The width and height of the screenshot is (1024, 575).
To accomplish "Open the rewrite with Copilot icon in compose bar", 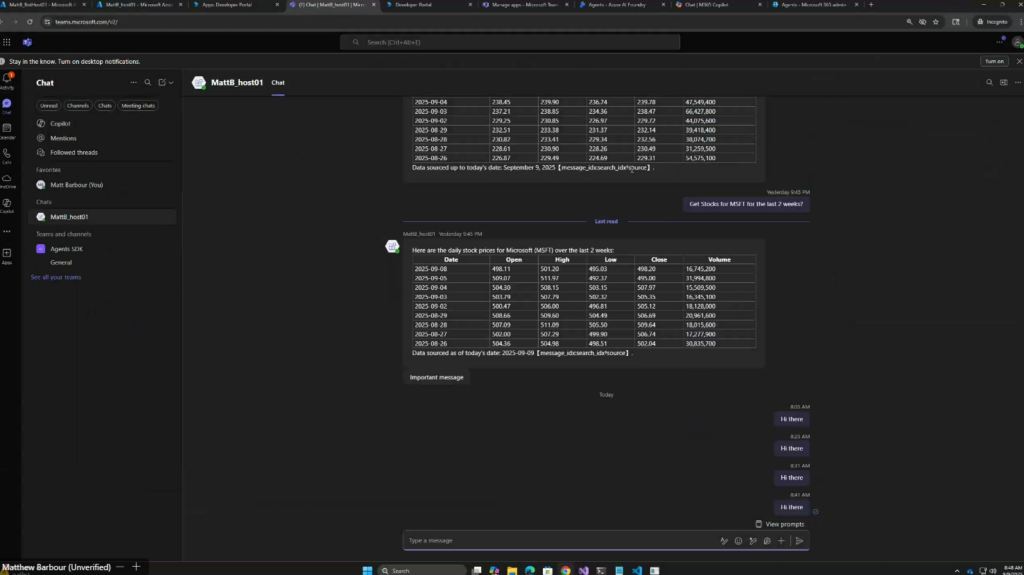I will [752, 541].
